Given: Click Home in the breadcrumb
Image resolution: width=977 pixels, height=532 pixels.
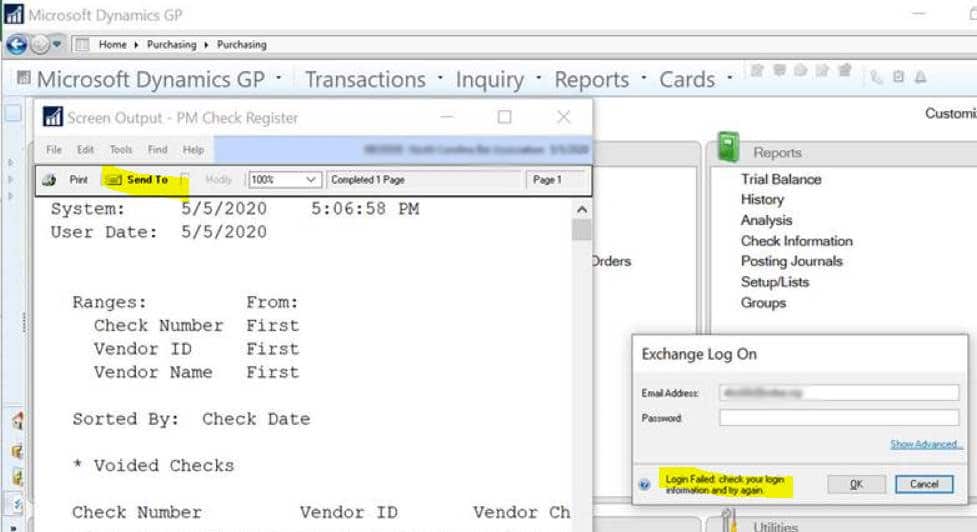Looking at the screenshot, I should tap(113, 44).
